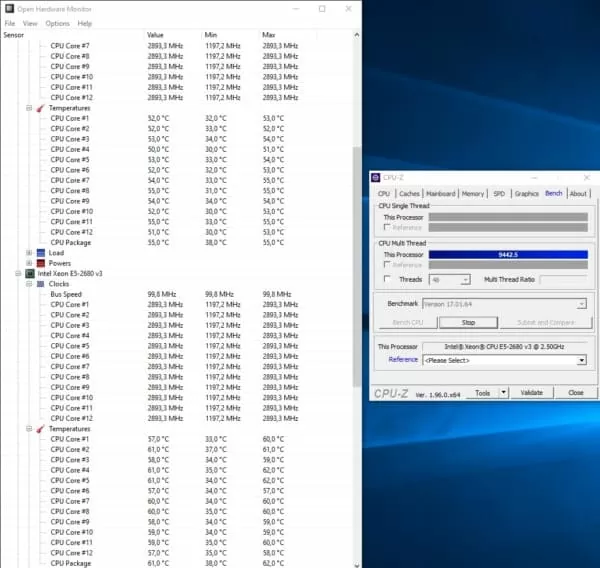The image size is (600, 568).
Task: Select the CPU Package row reading 61,0 °C
Action: [176, 563]
